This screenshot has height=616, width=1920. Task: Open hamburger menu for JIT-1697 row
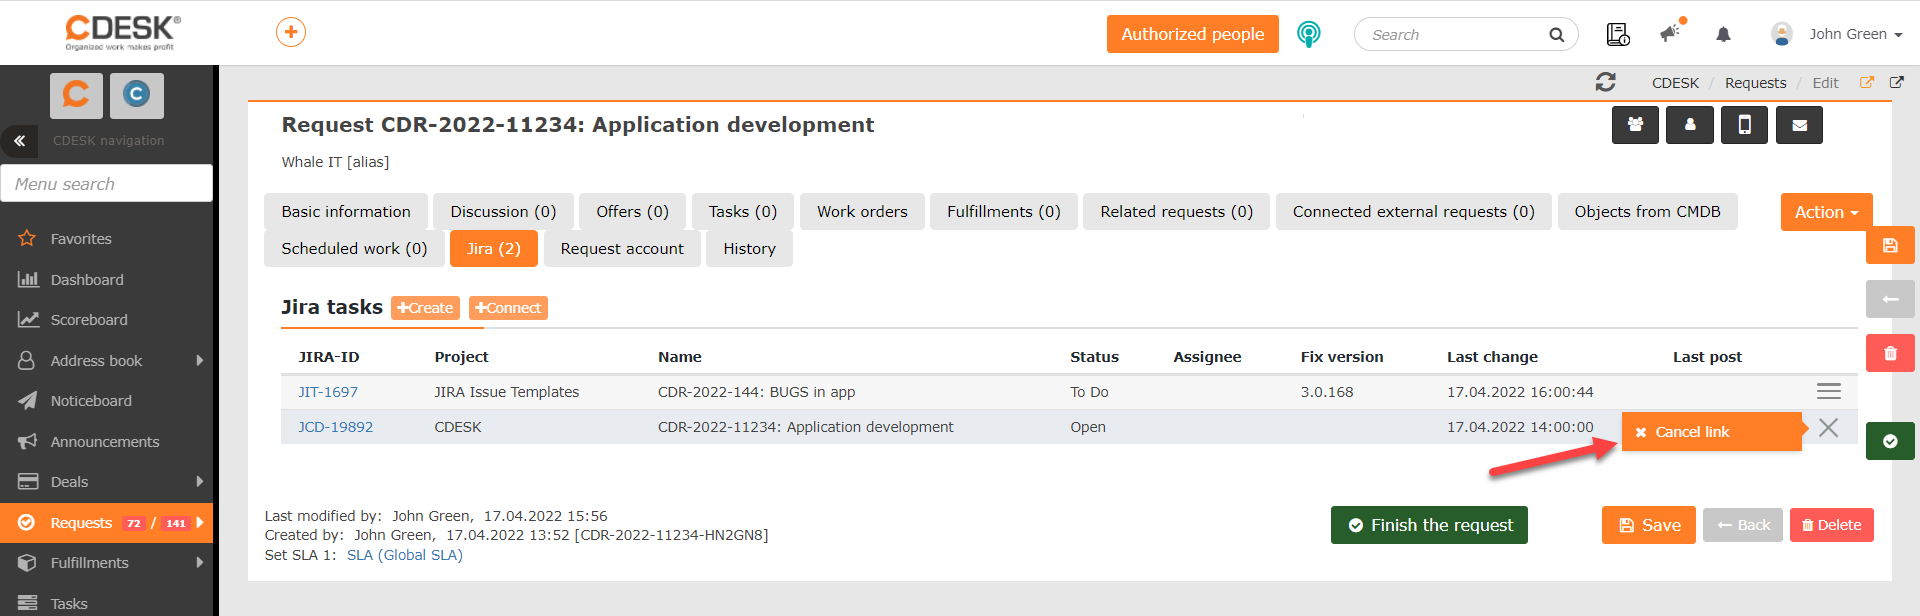tap(1828, 391)
